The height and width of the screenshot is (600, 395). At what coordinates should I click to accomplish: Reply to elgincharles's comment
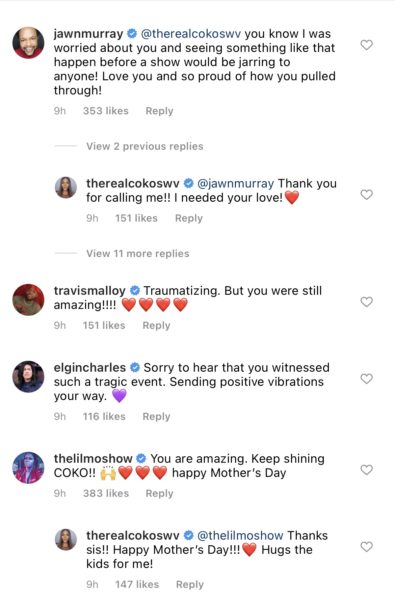pos(156,416)
